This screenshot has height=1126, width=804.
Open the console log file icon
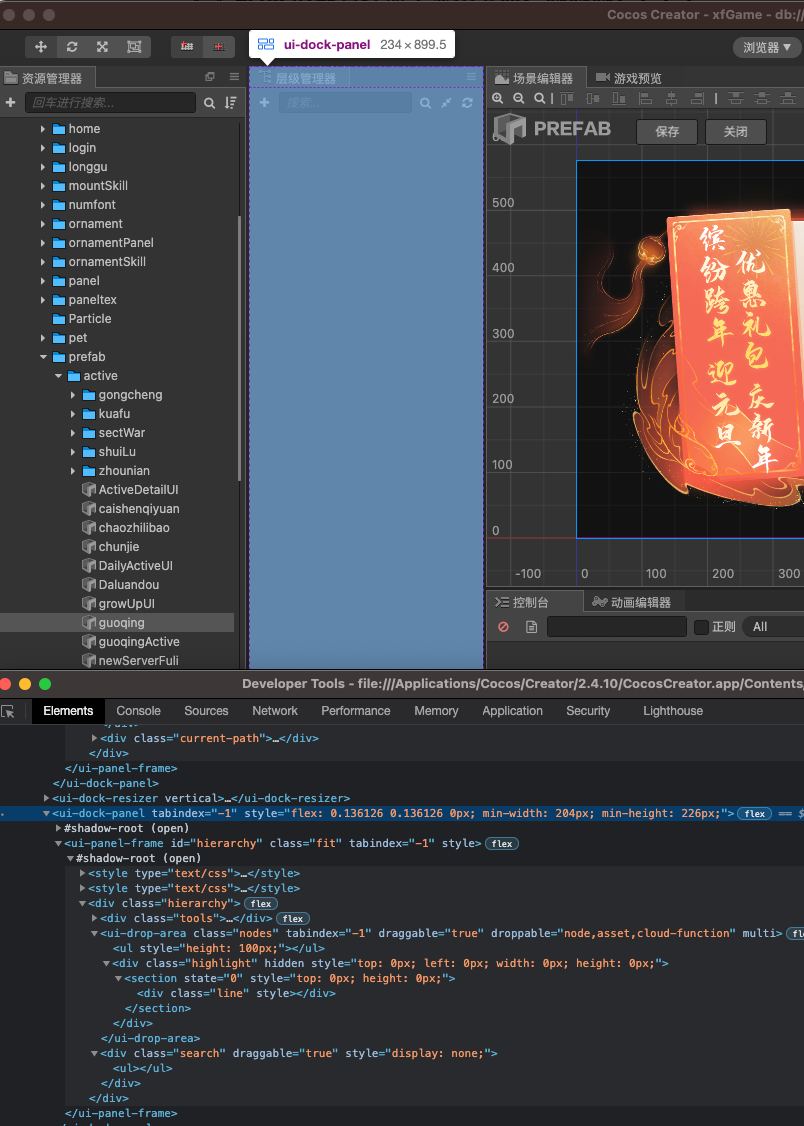[531, 627]
